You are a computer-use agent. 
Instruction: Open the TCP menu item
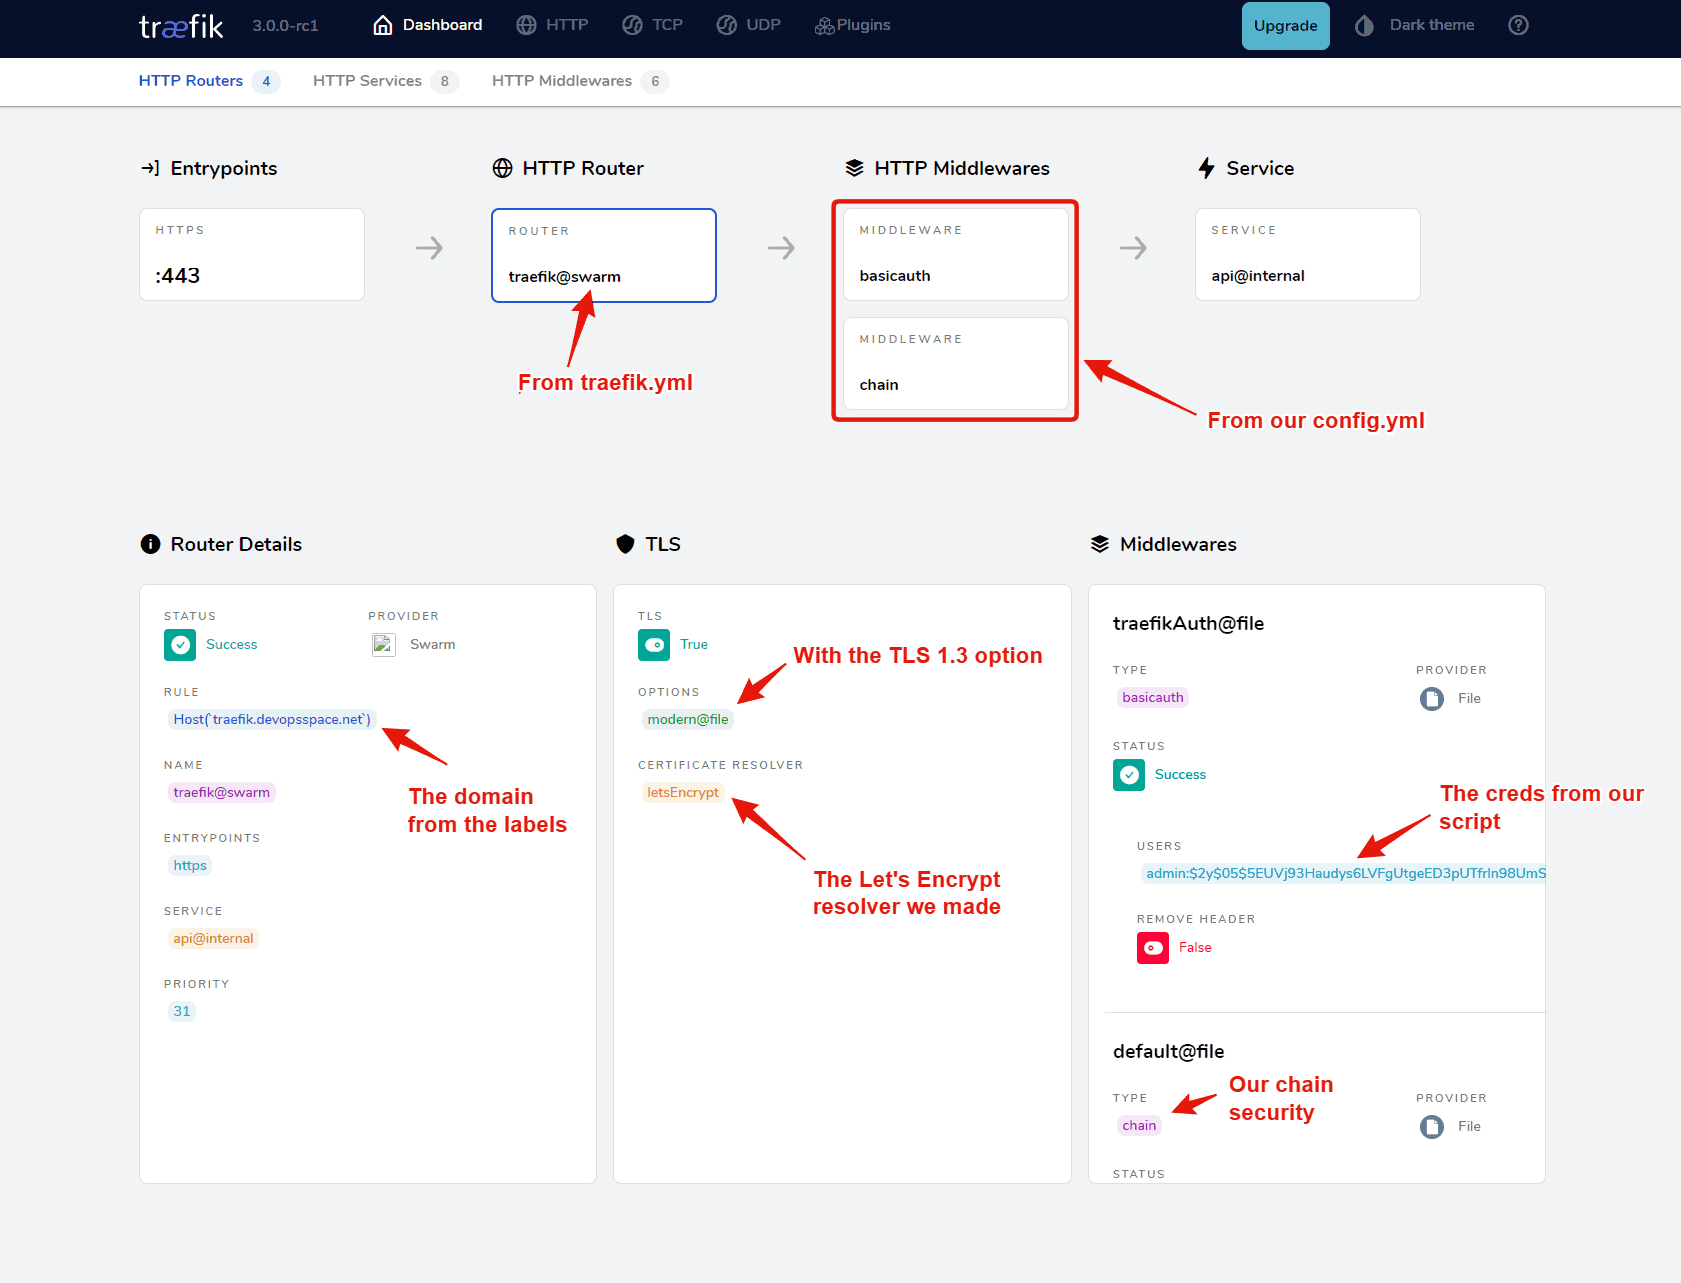coord(652,25)
